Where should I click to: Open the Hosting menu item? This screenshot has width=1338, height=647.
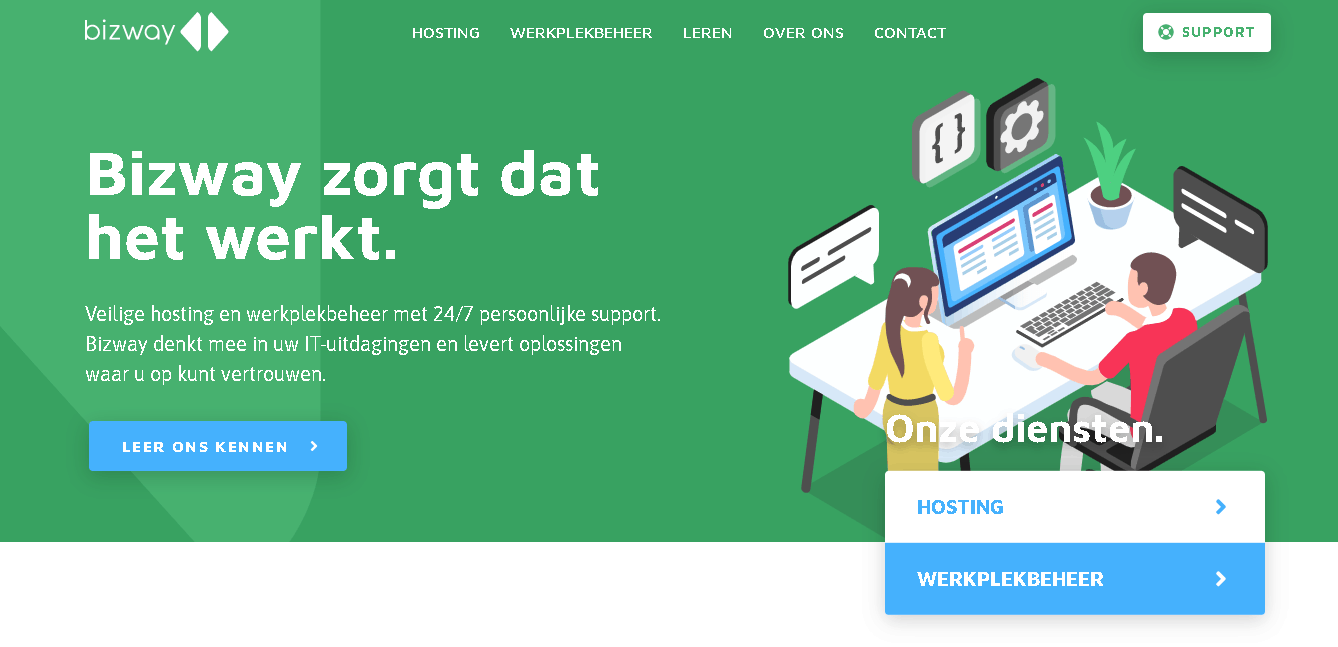446,33
